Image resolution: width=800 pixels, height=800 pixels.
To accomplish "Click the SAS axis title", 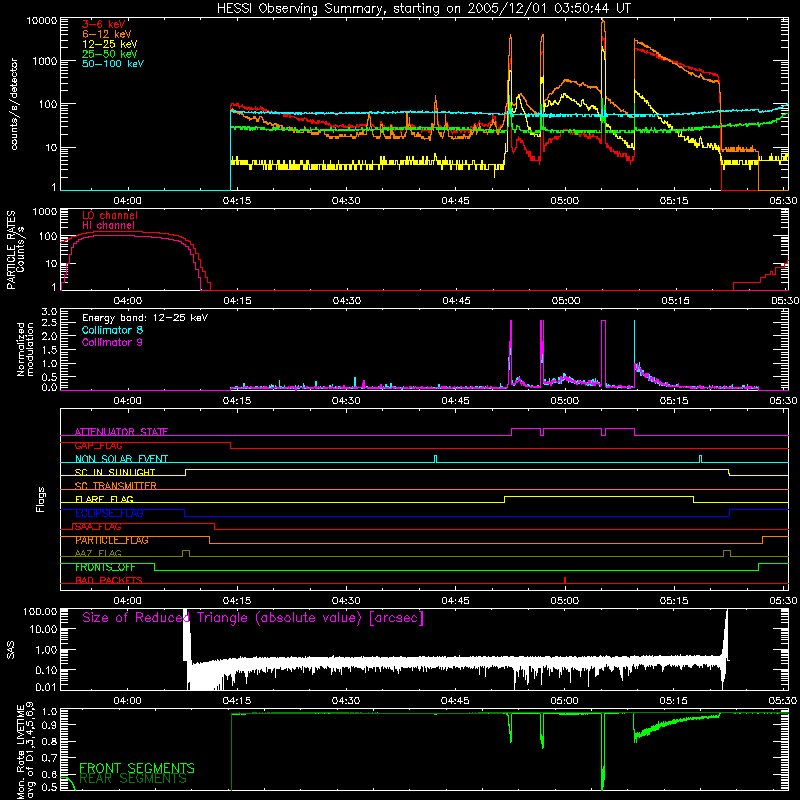I will (11, 650).
